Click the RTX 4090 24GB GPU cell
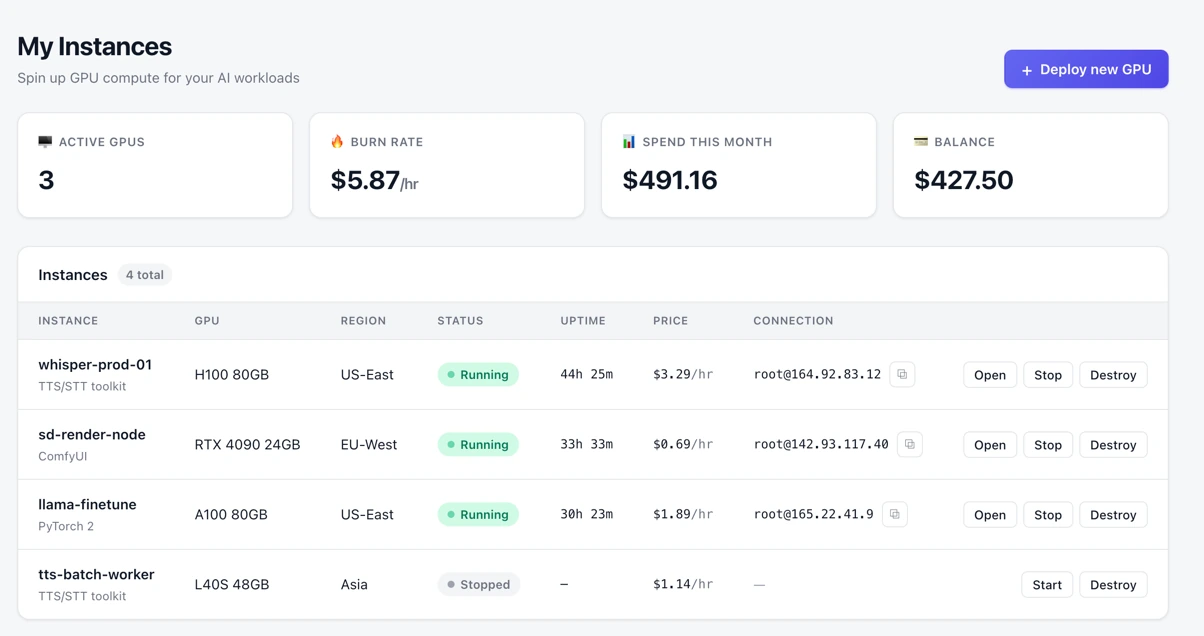This screenshot has height=636, width=1204. pyautogui.click(x=247, y=445)
